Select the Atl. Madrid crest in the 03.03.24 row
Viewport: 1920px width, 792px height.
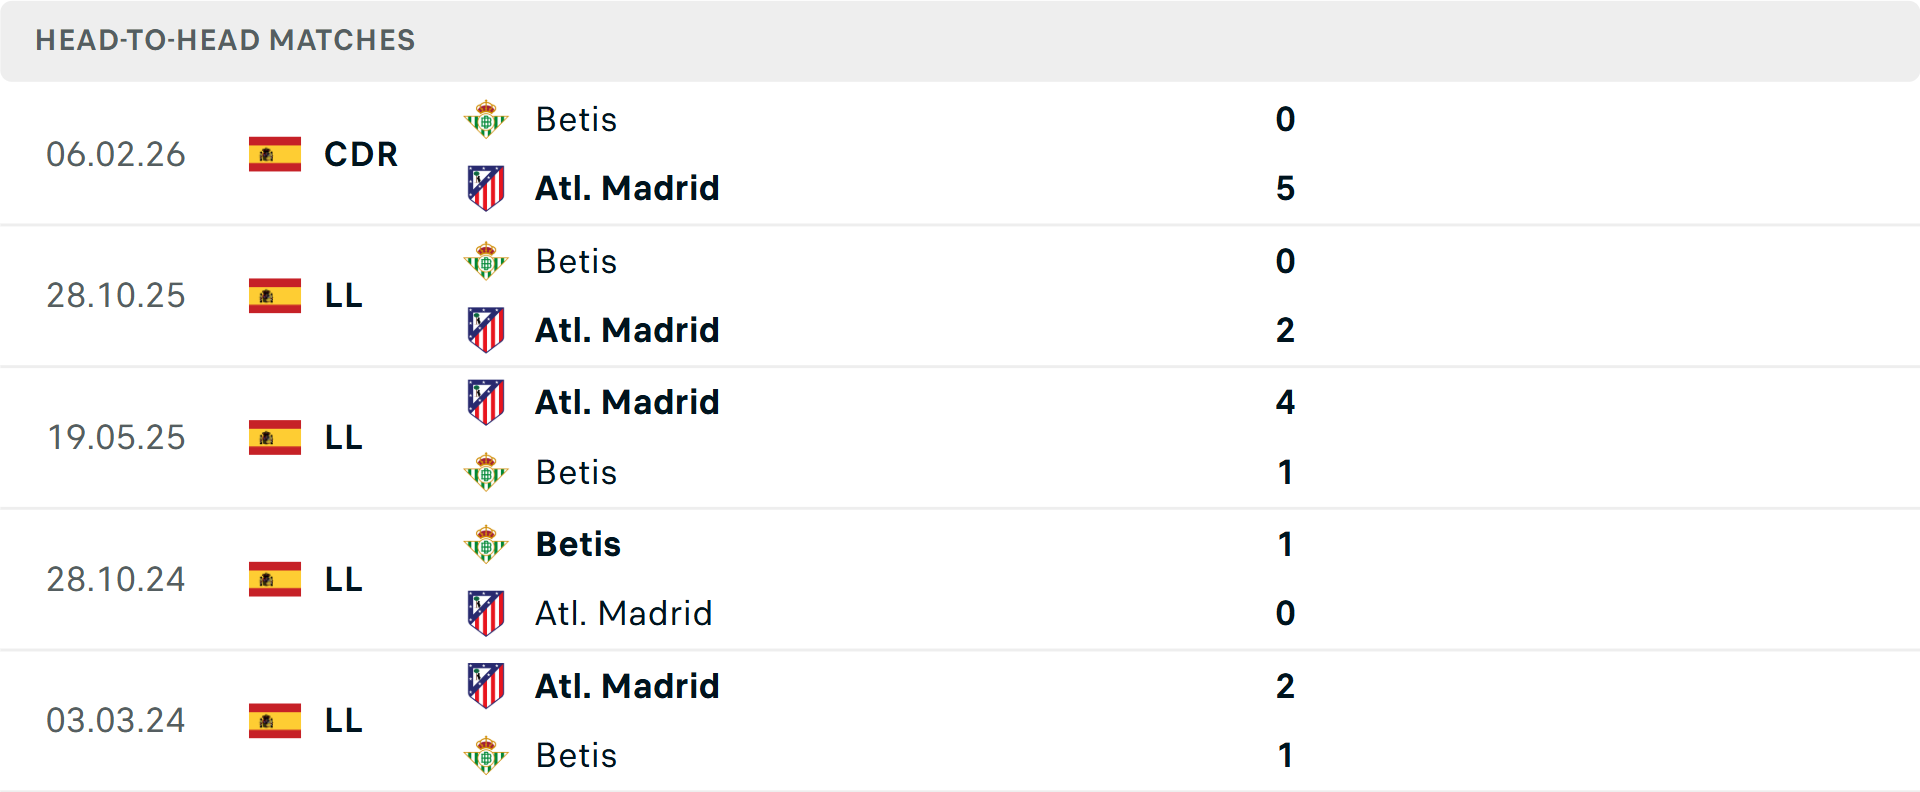487,685
